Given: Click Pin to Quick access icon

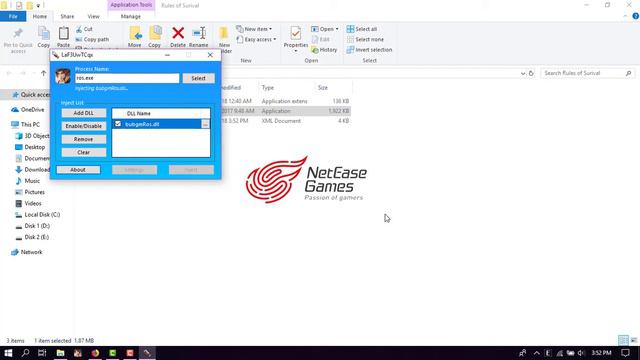Looking at the screenshot, I should tap(18, 33).
